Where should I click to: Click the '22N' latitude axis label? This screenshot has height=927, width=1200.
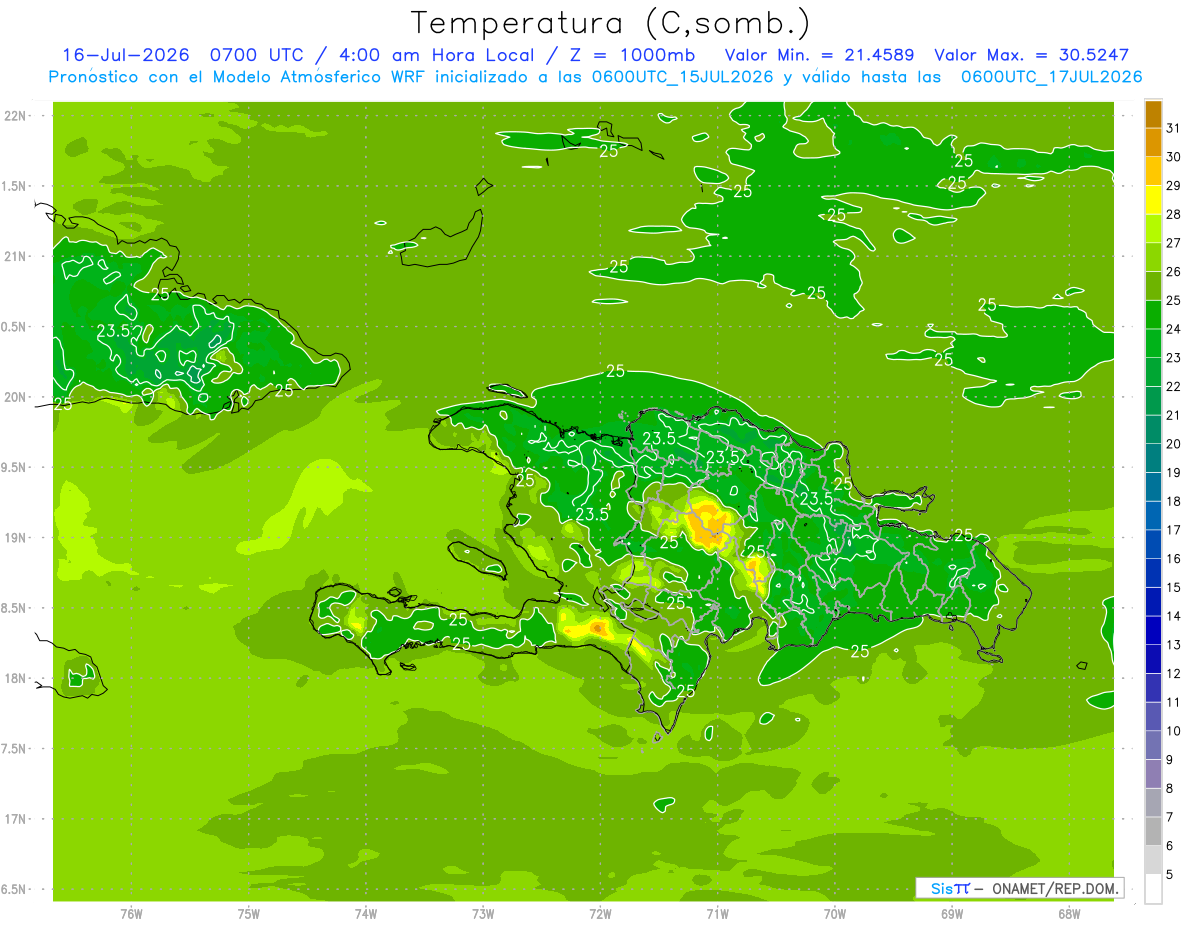click(x=16, y=116)
